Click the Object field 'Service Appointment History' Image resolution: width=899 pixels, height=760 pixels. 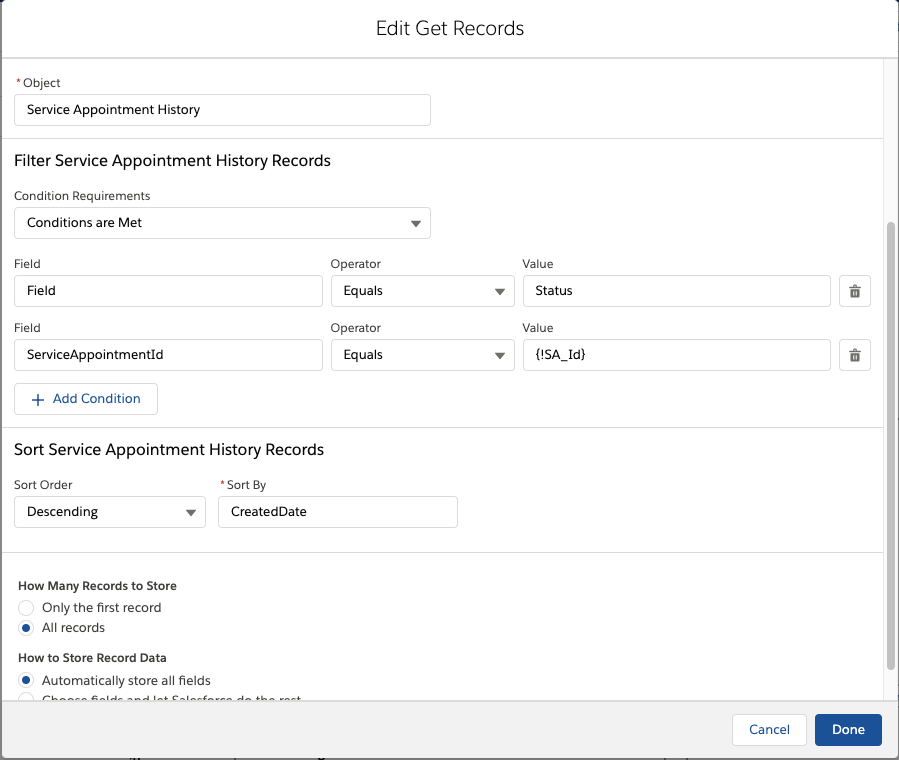click(x=222, y=110)
